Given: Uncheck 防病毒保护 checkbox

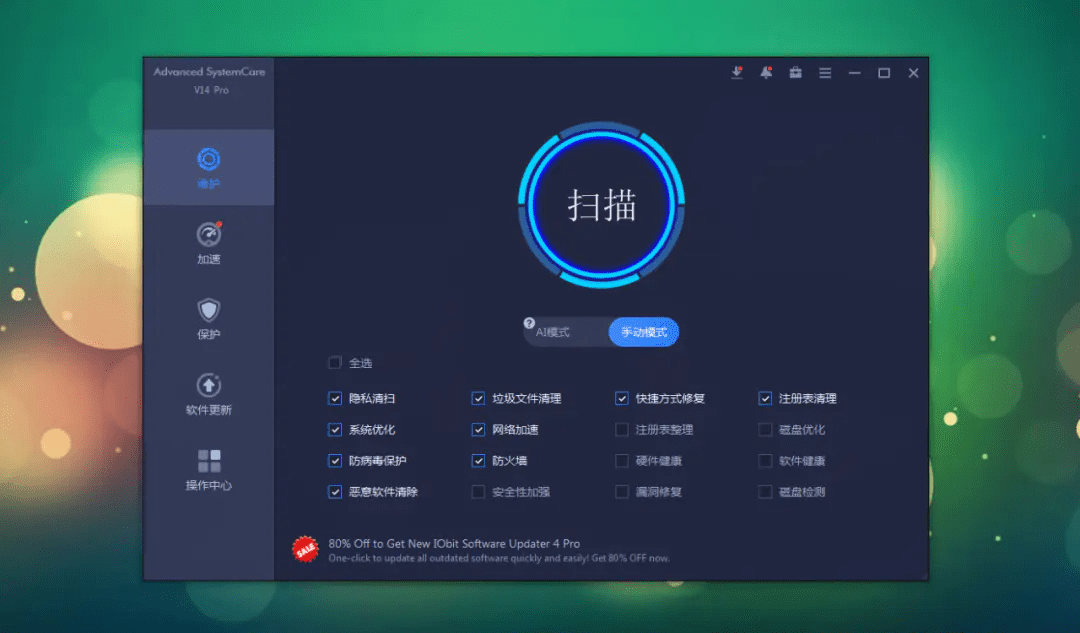Looking at the screenshot, I should 335,460.
